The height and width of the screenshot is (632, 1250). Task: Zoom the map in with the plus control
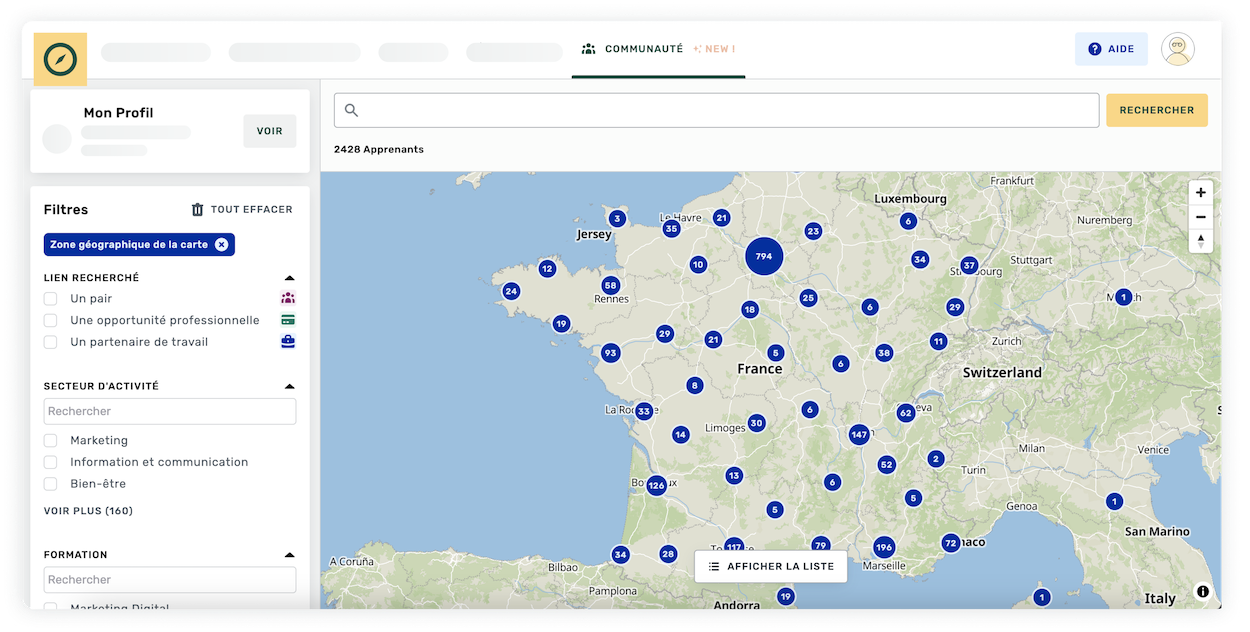(x=1200, y=192)
